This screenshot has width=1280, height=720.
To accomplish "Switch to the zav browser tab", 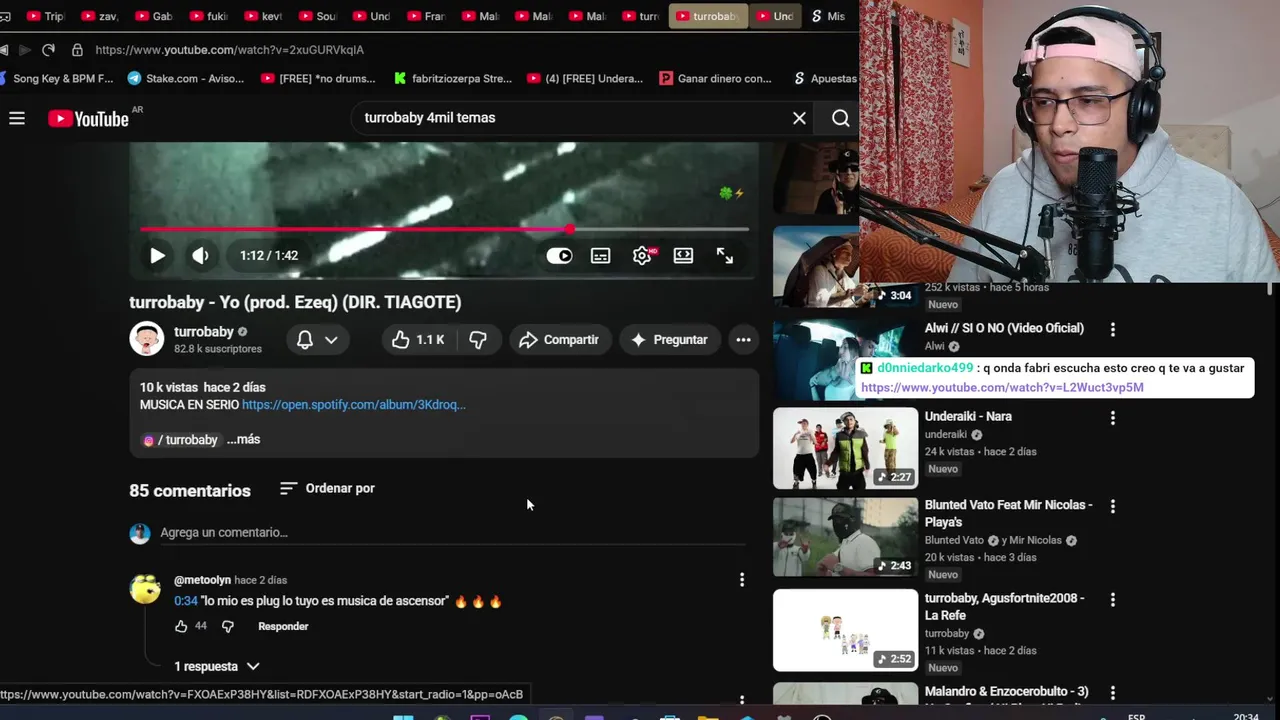I will [99, 16].
